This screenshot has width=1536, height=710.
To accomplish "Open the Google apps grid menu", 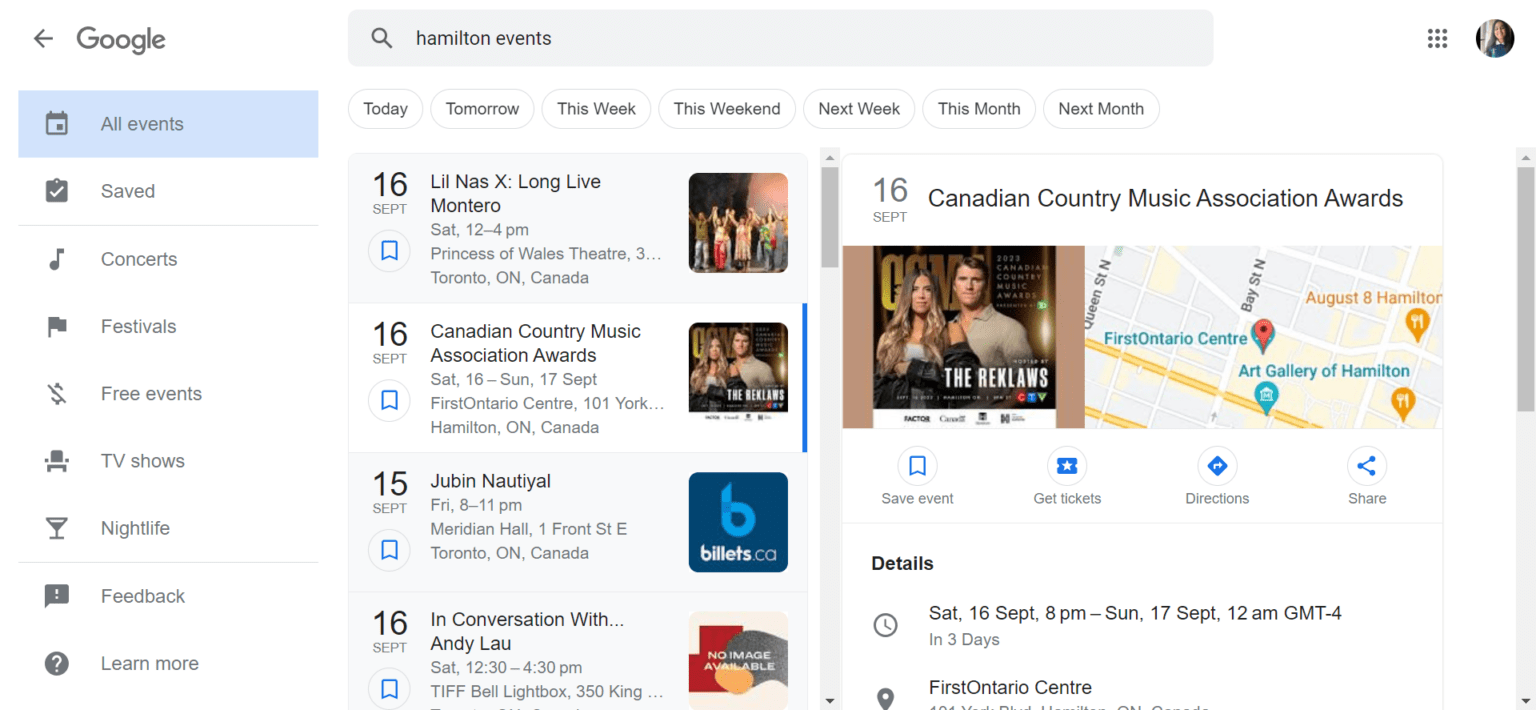I will point(1437,39).
